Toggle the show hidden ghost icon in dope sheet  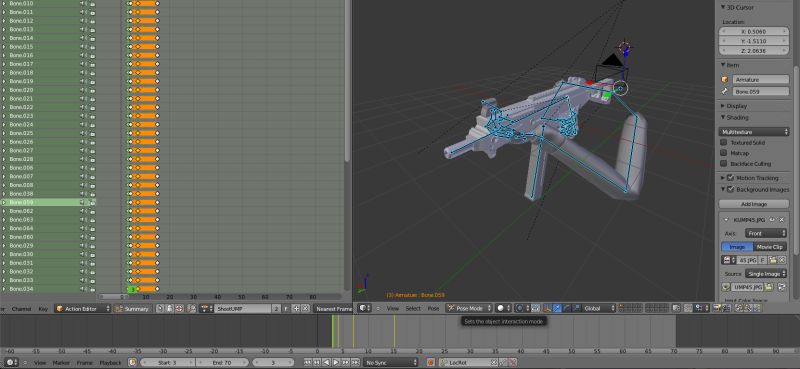coord(169,309)
